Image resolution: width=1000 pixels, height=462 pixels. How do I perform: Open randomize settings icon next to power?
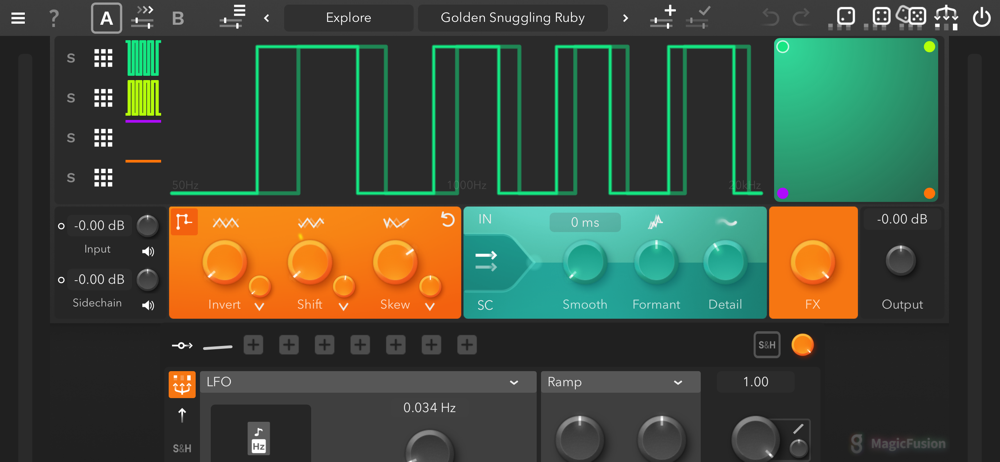[x=946, y=16]
